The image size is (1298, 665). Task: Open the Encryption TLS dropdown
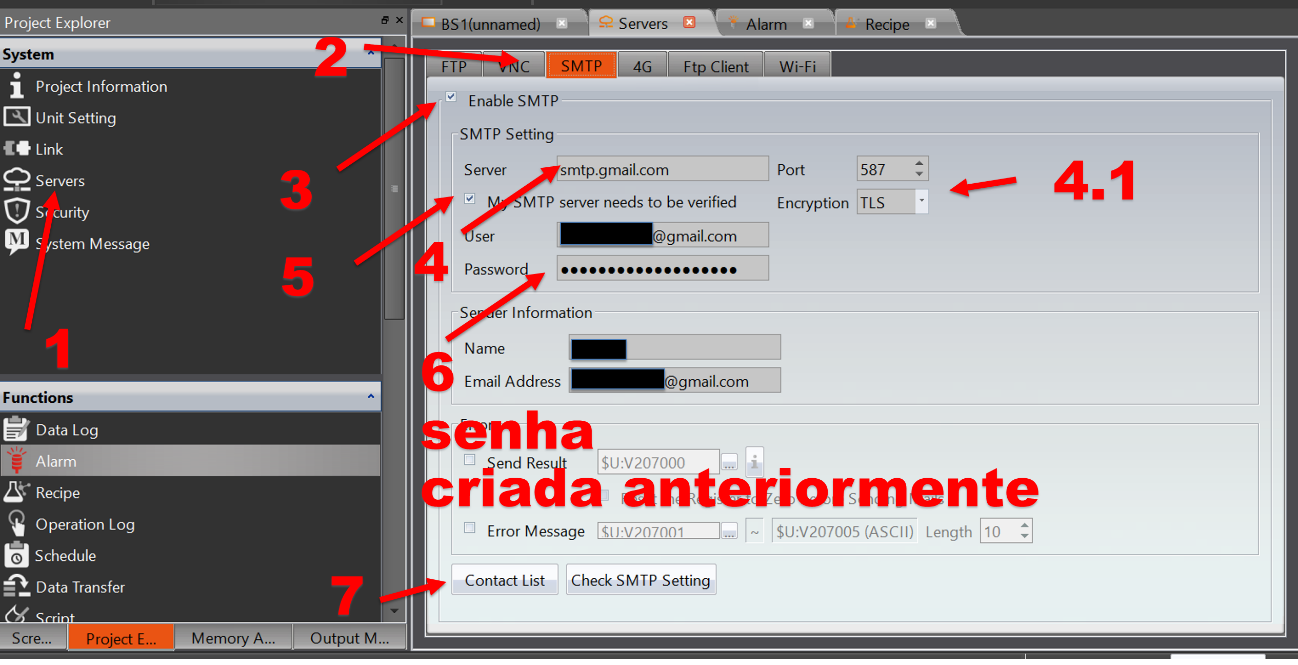click(922, 201)
